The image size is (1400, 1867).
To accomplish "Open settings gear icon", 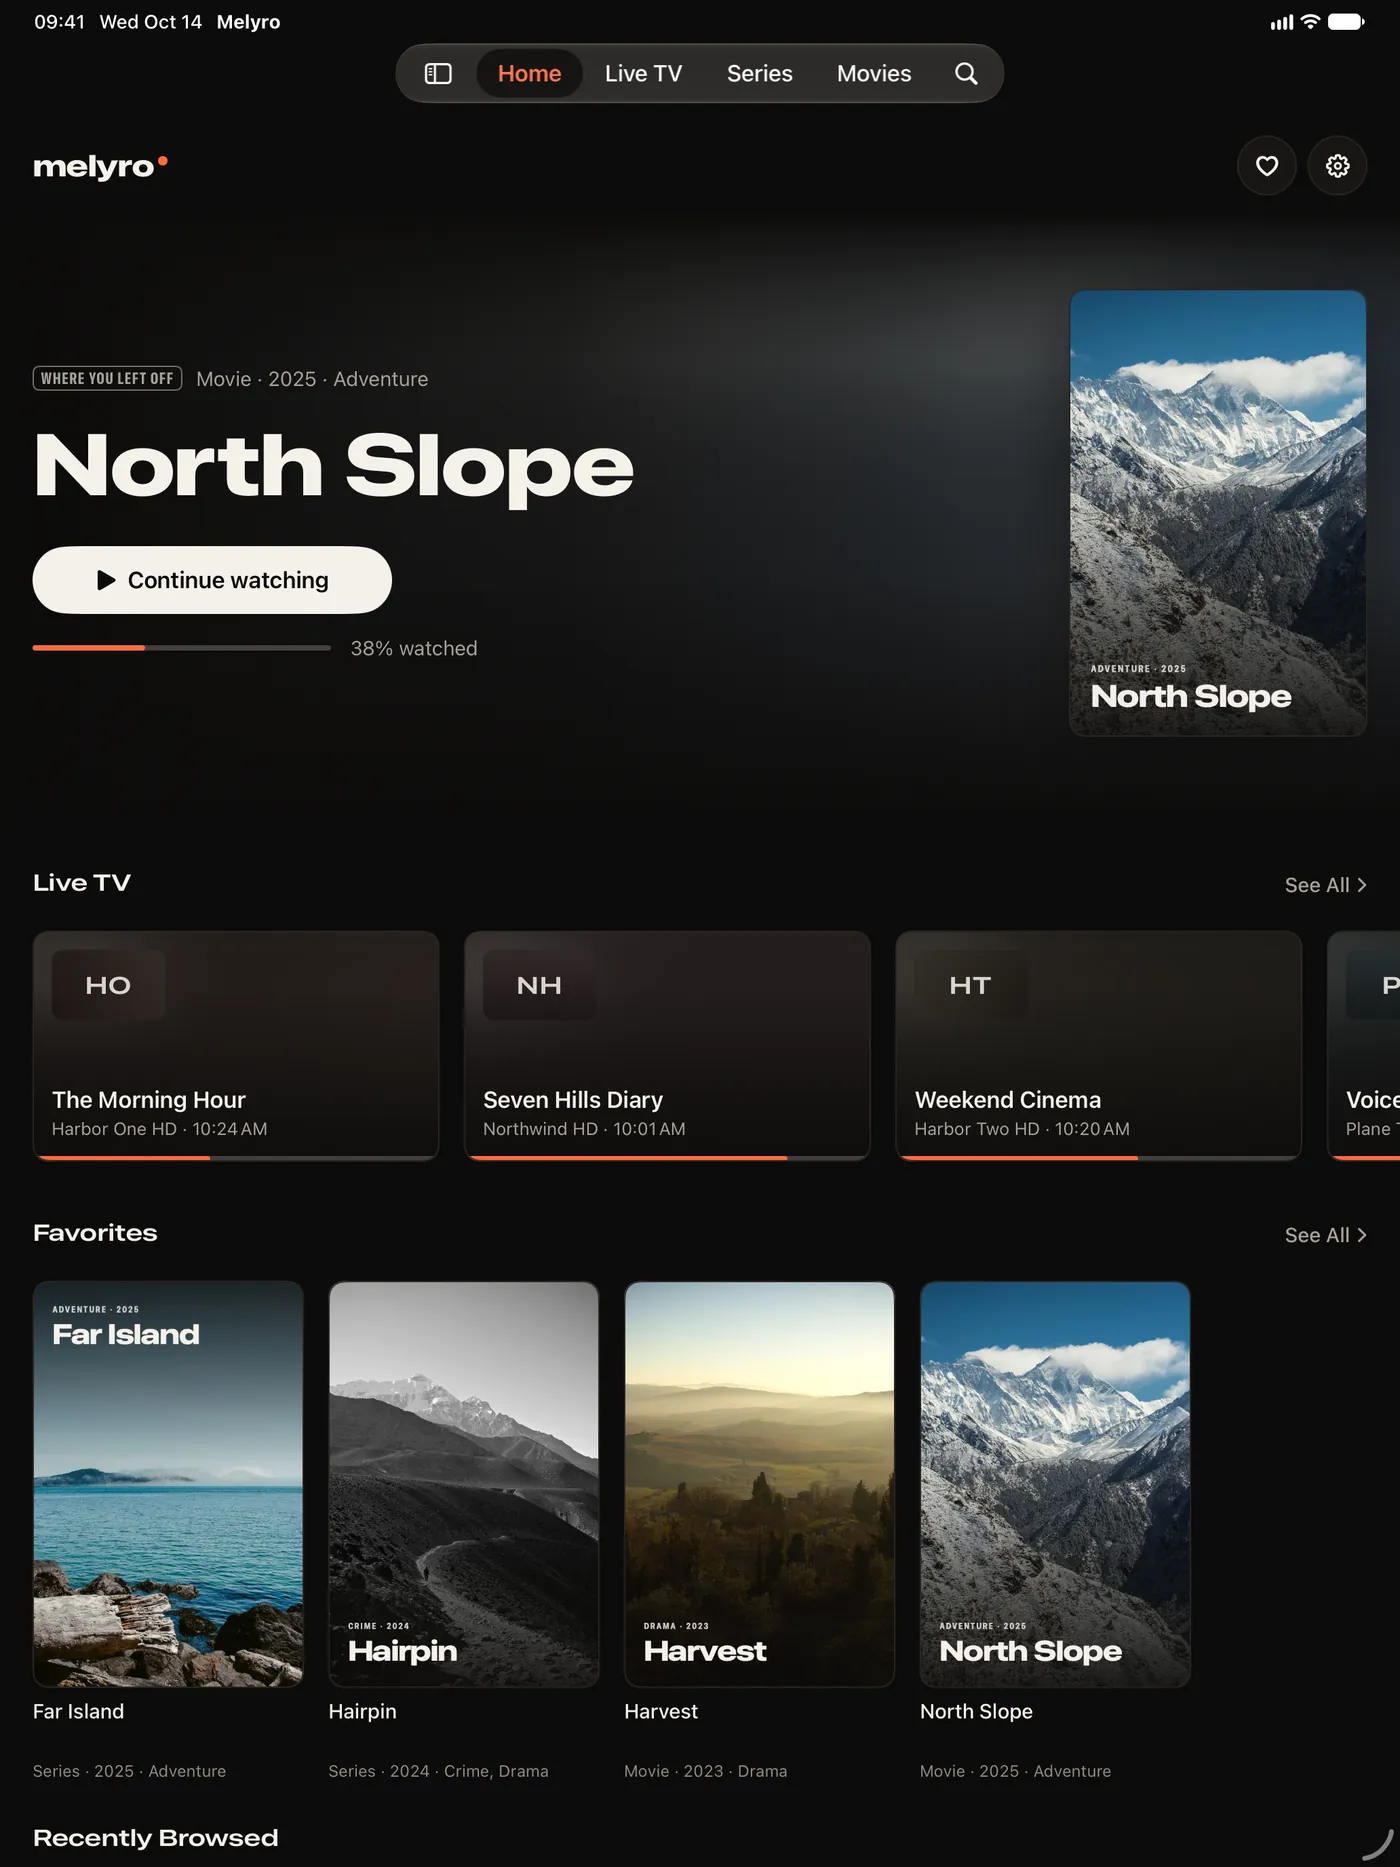I will tap(1338, 165).
